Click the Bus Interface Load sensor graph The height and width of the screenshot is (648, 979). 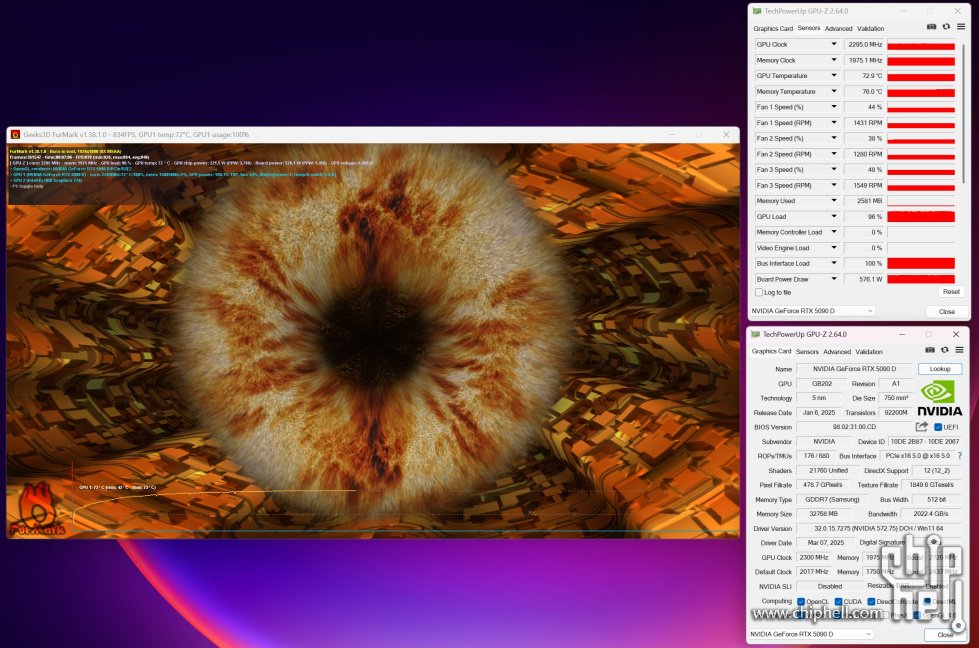pos(921,263)
